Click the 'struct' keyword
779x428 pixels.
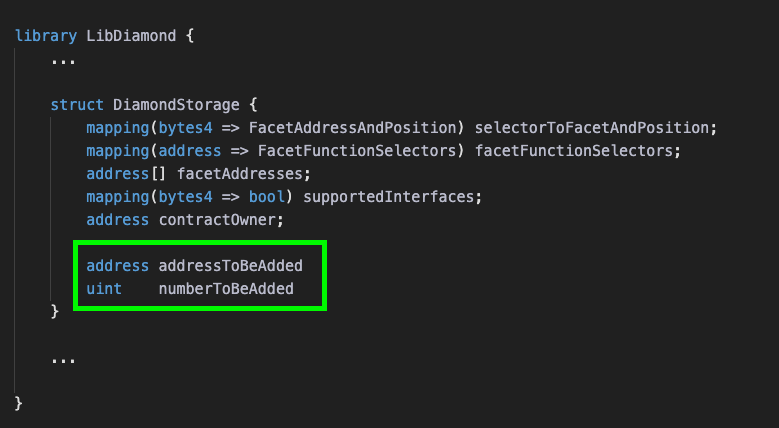[77, 105]
